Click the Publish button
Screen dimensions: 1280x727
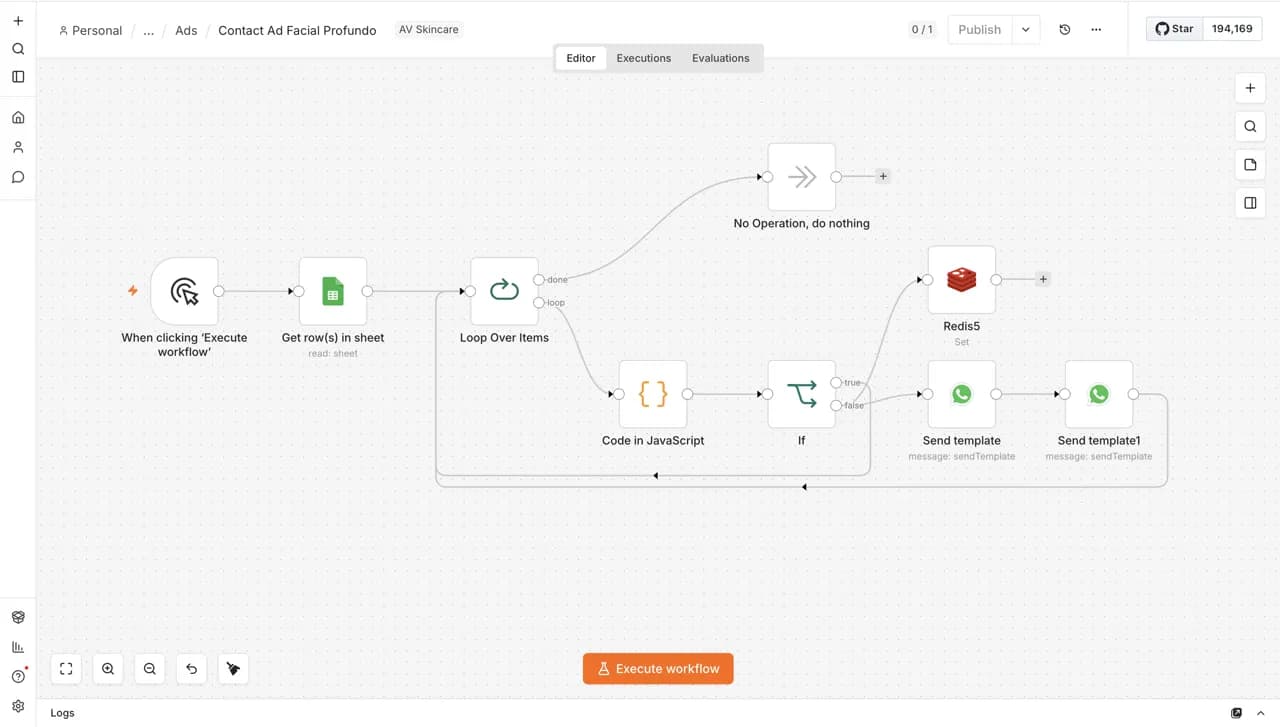click(979, 29)
